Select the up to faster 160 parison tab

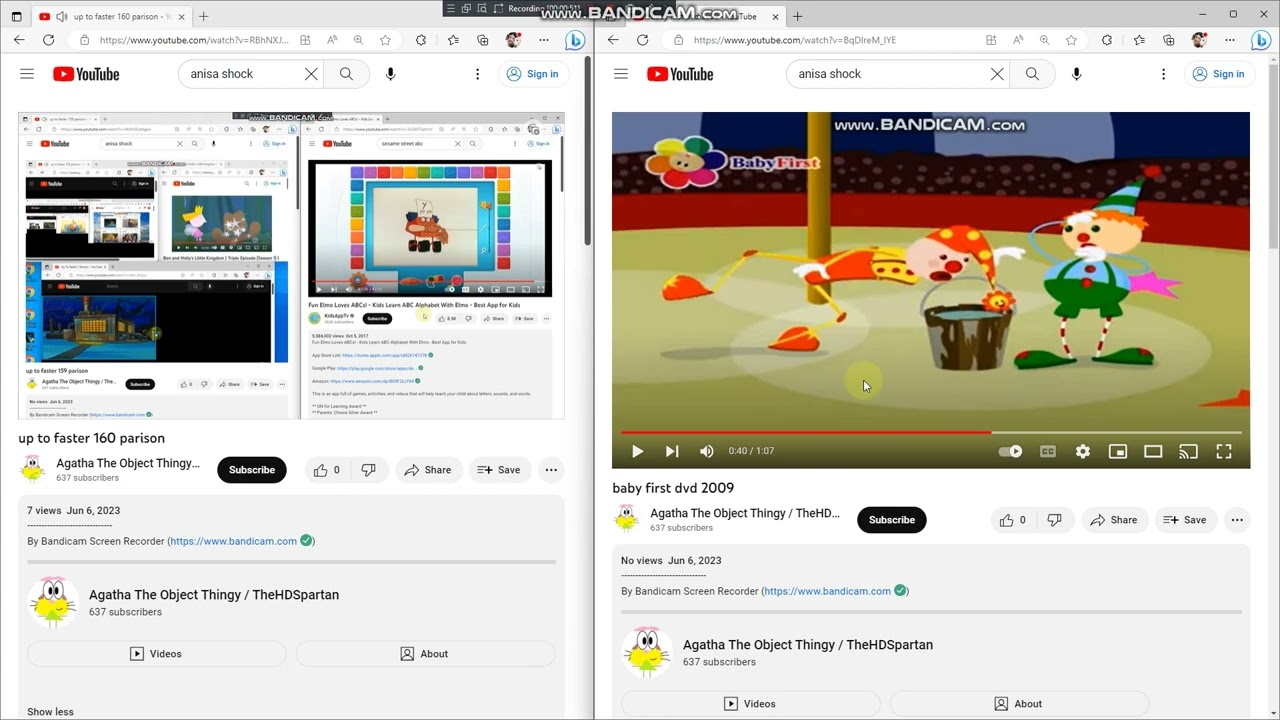(x=110, y=16)
